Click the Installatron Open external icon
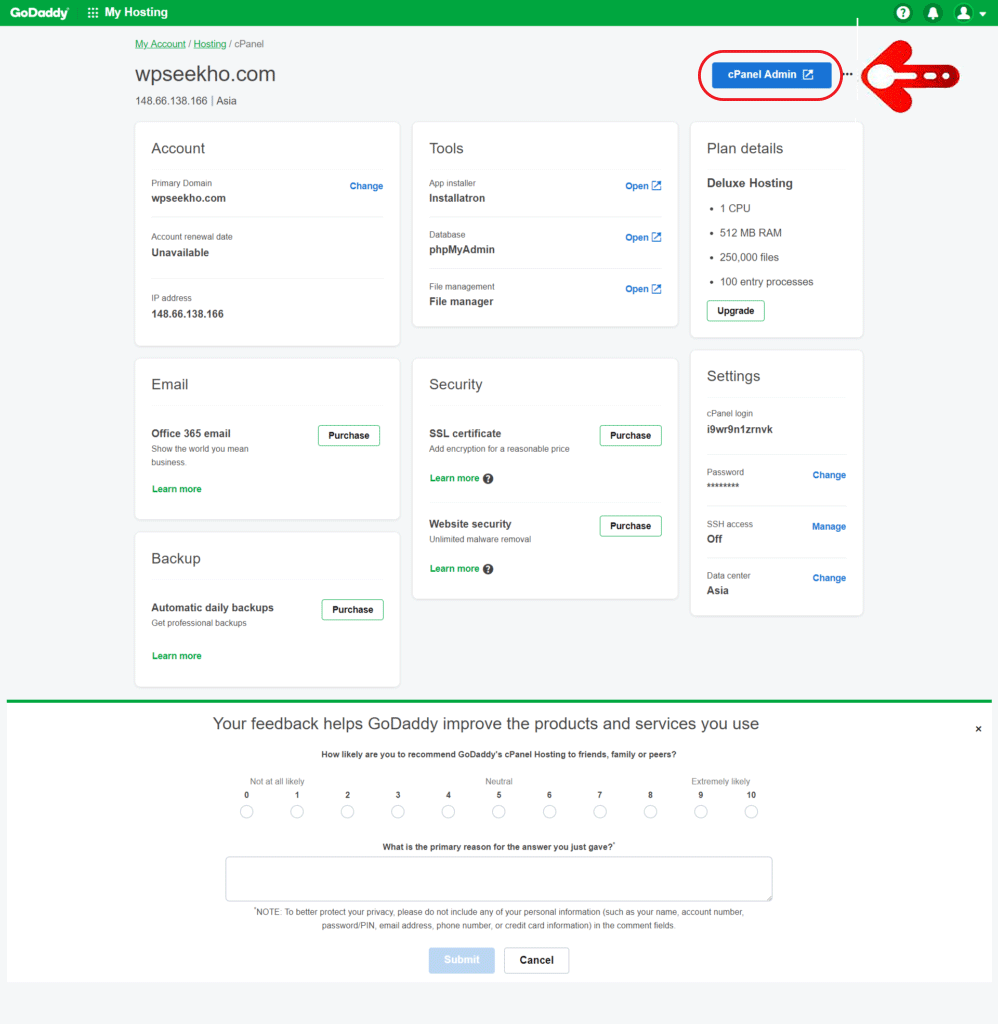This screenshot has height=1024, width=998. (x=656, y=185)
